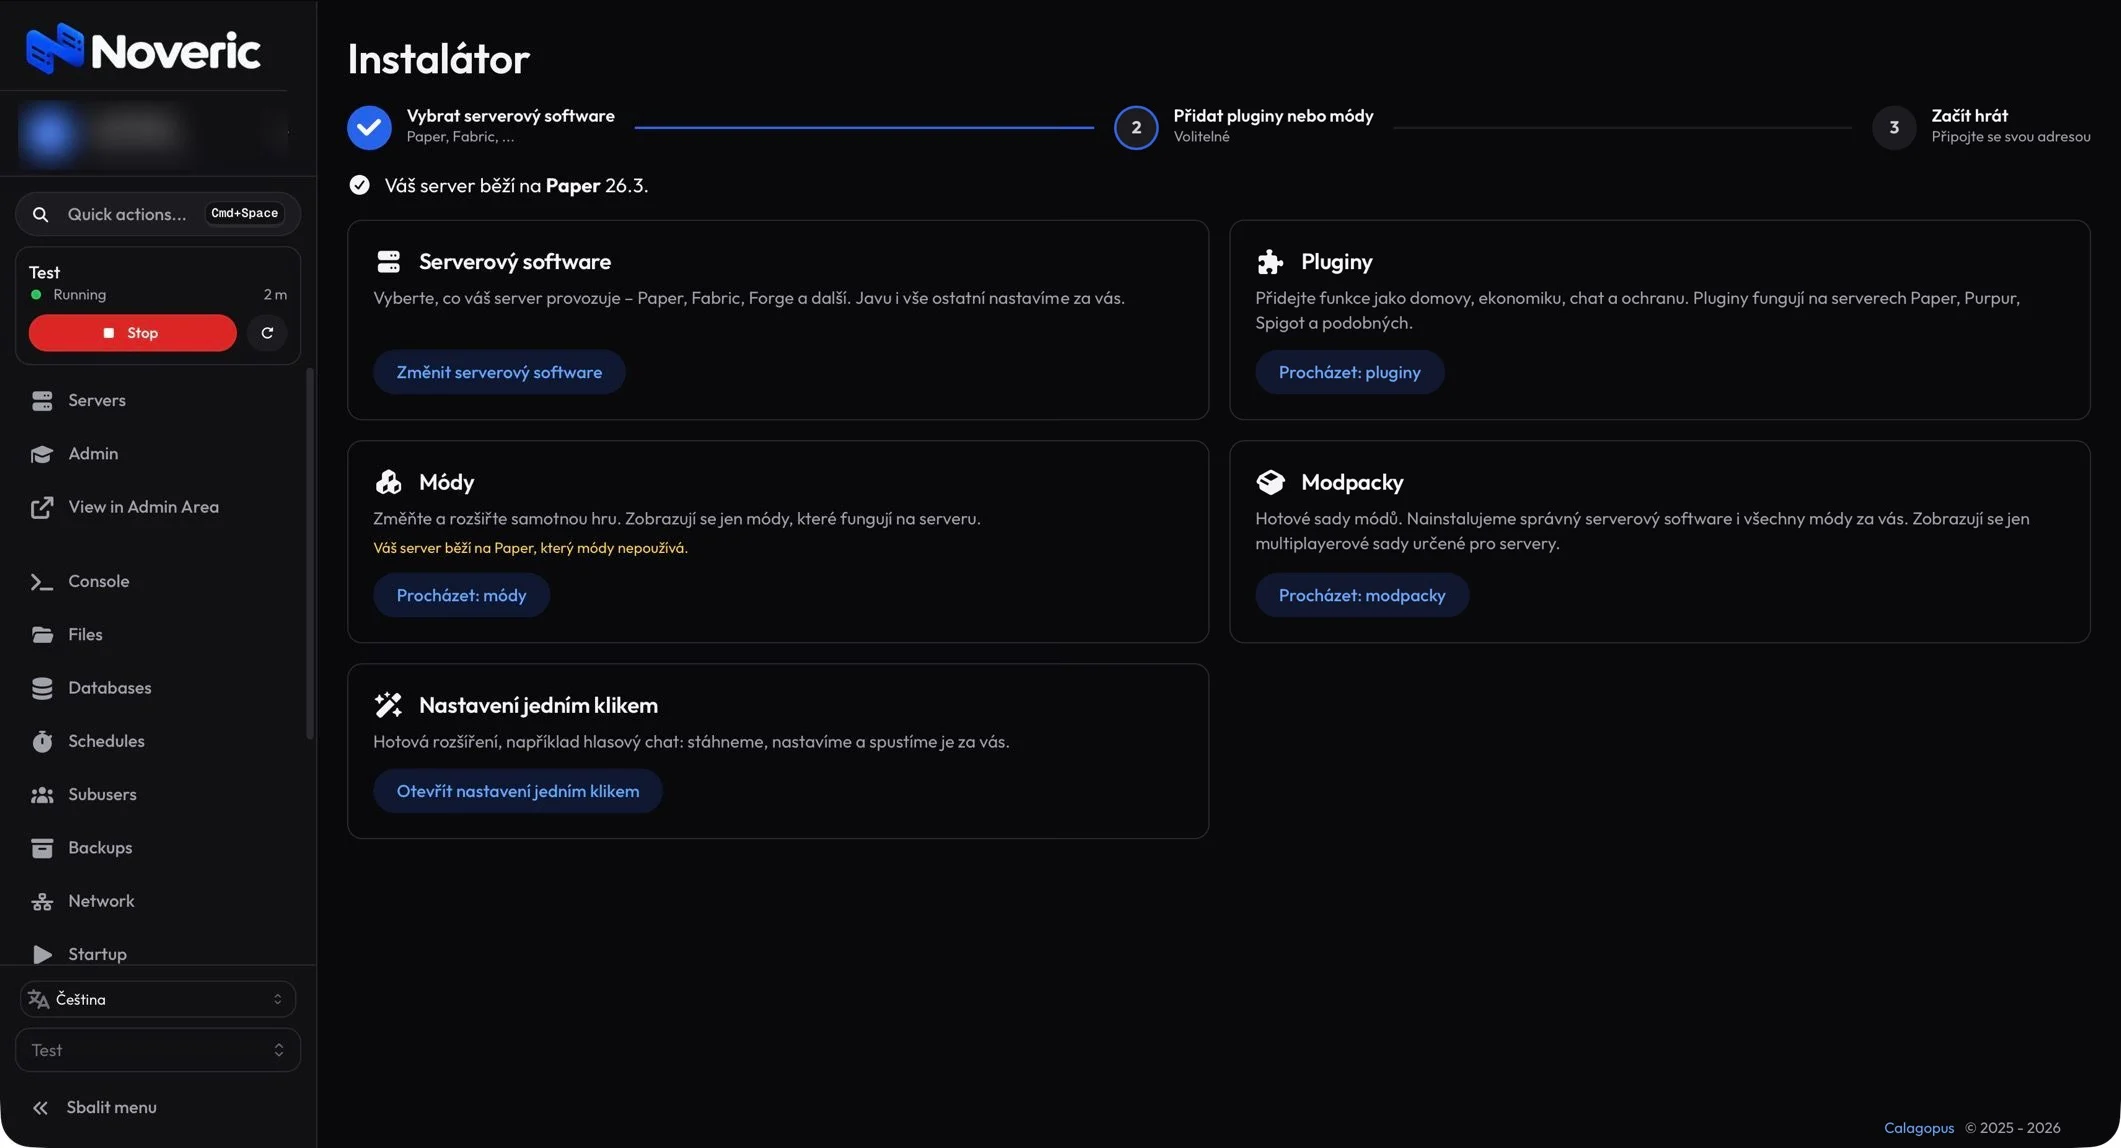Click the completed step Vybrat serverový software checkmark
This screenshot has width=2121, height=1148.
369,127
